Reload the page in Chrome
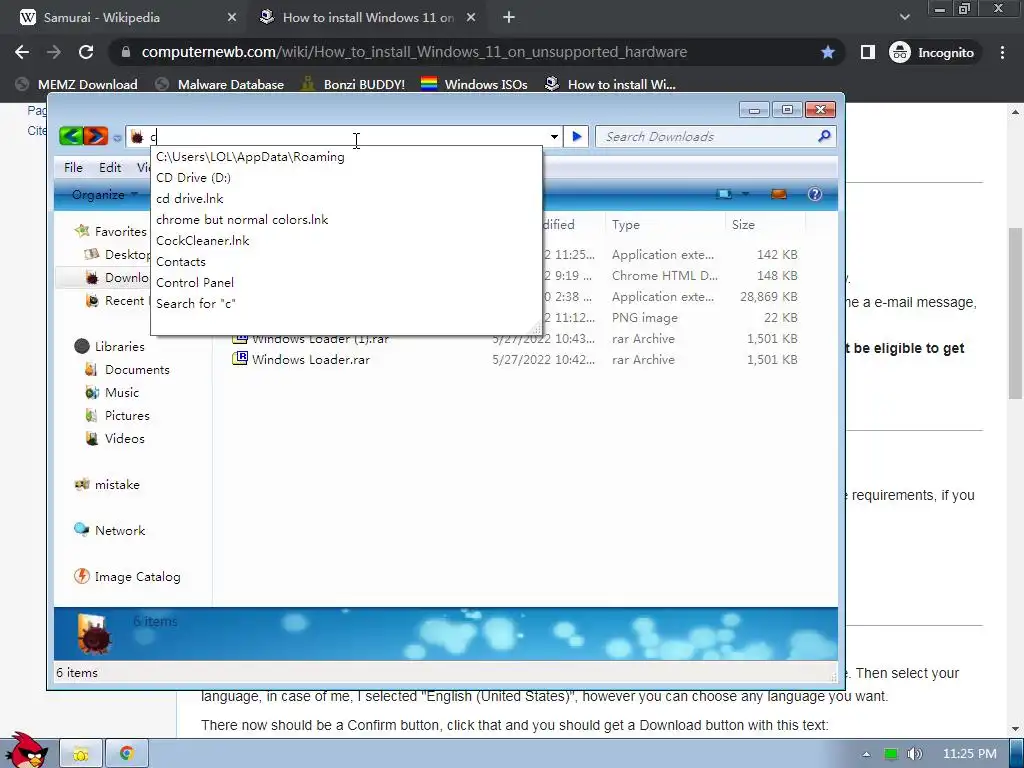The image size is (1024, 768). coord(86,52)
